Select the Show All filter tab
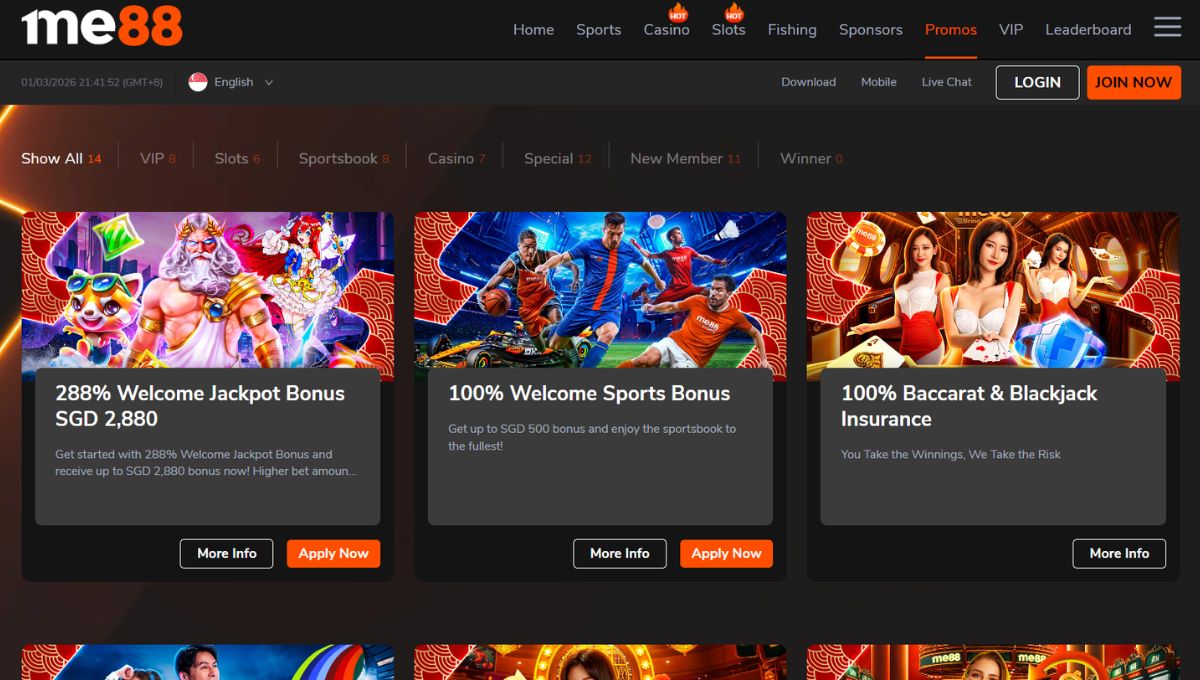Image resolution: width=1200 pixels, height=680 pixels. coord(52,157)
